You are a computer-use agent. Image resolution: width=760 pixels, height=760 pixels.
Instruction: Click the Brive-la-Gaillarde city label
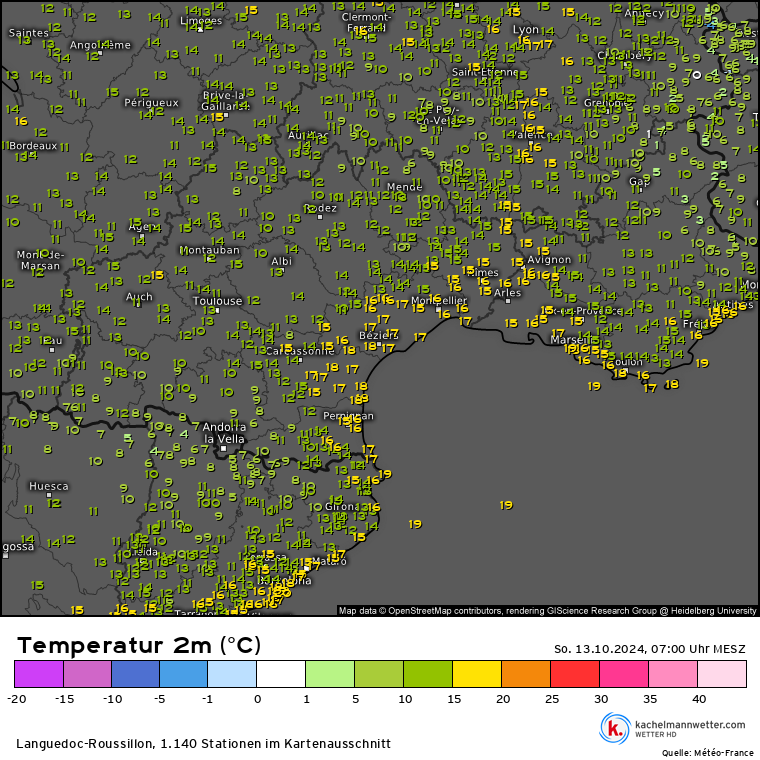[x=224, y=100]
